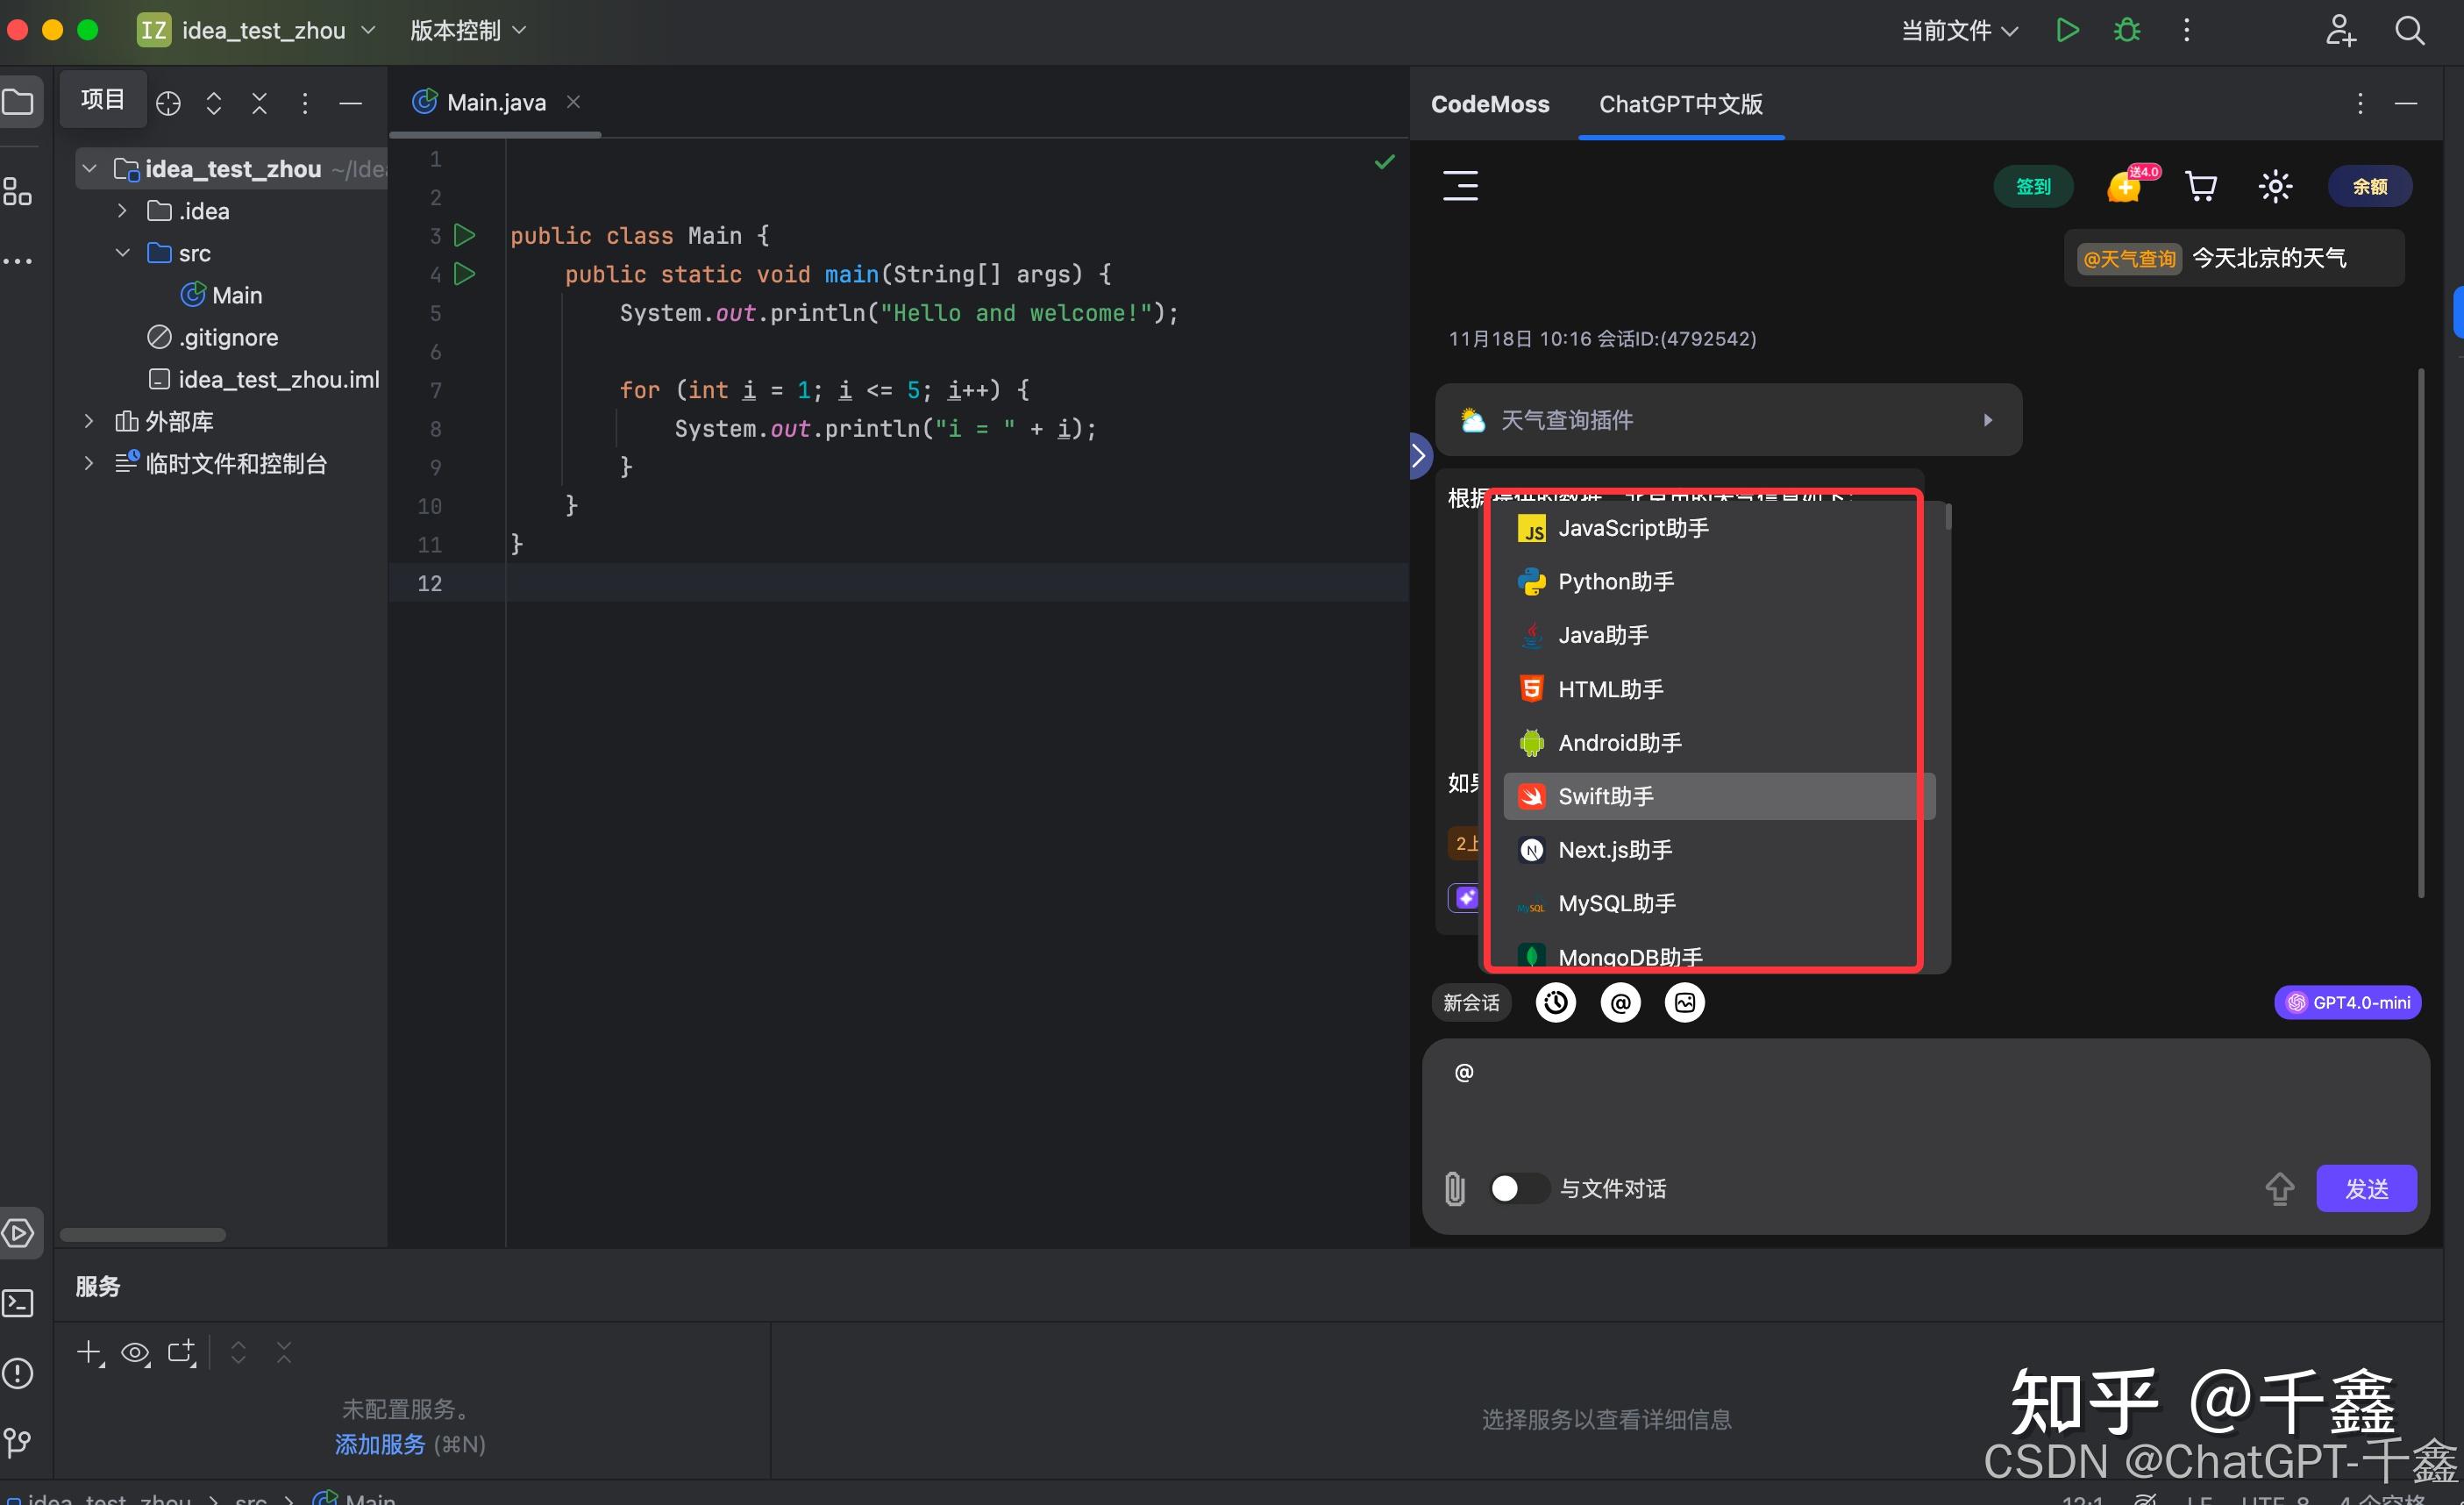Click the hamburger menu icon in chat panel

(1460, 186)
